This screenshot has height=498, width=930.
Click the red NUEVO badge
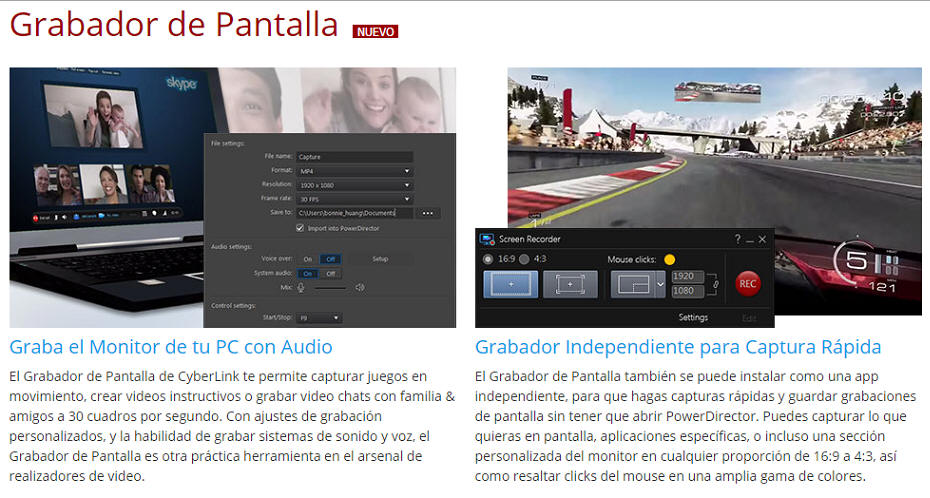tap(375, 31)
